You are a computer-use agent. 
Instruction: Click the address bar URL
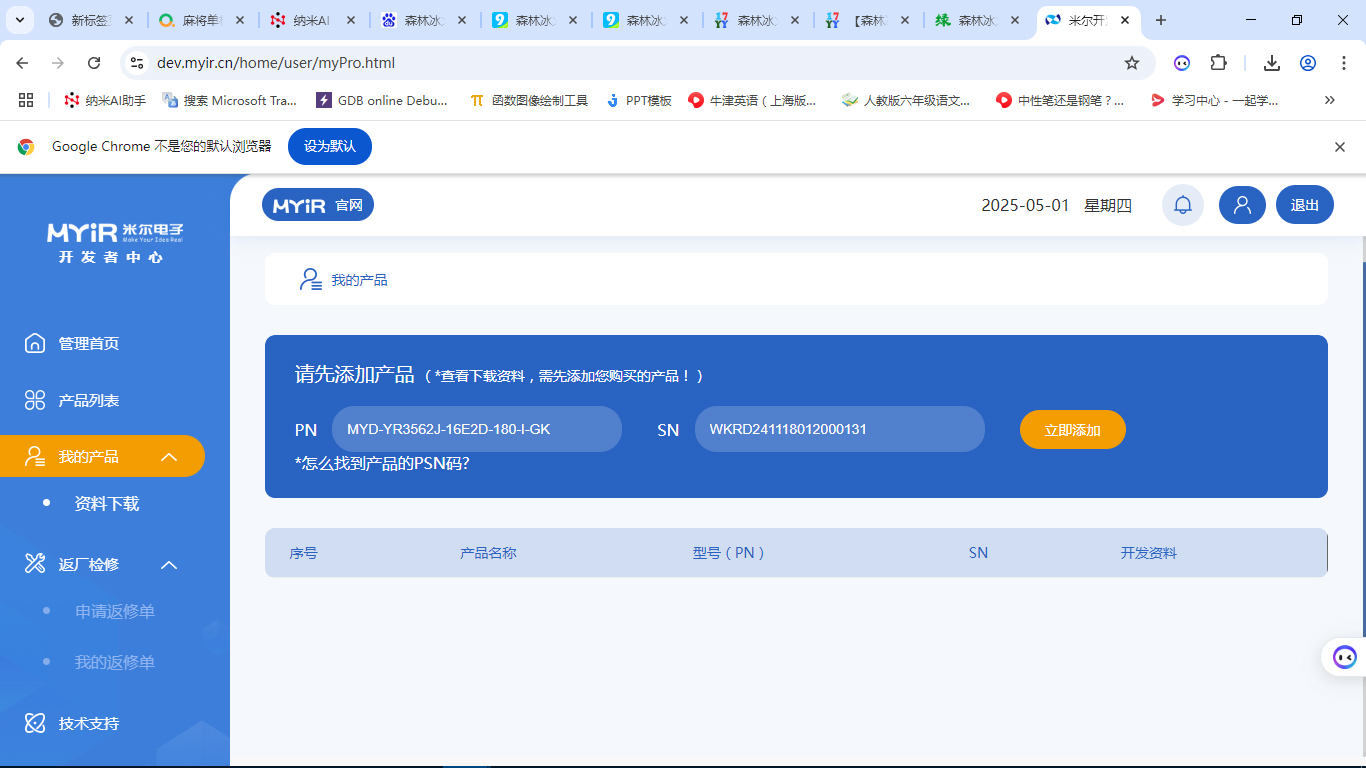pos(276,63)
